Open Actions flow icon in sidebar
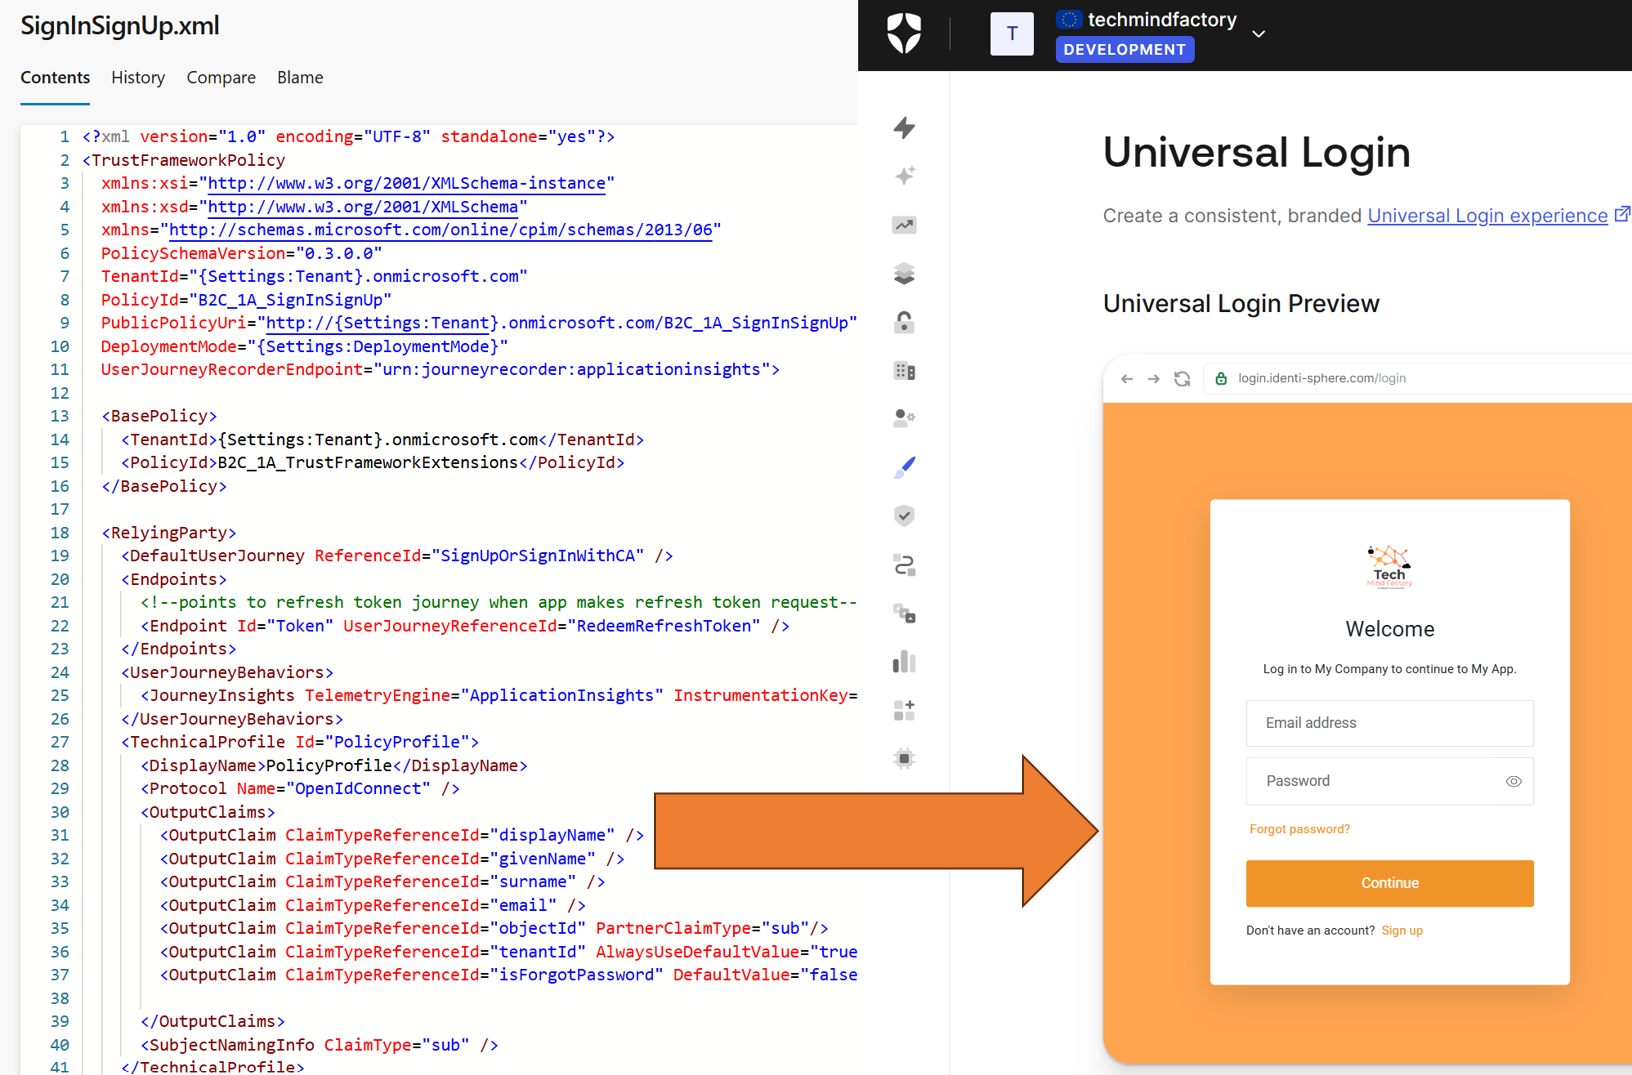The width and height of the screenshot is (1632, 1075). (904, 565)
